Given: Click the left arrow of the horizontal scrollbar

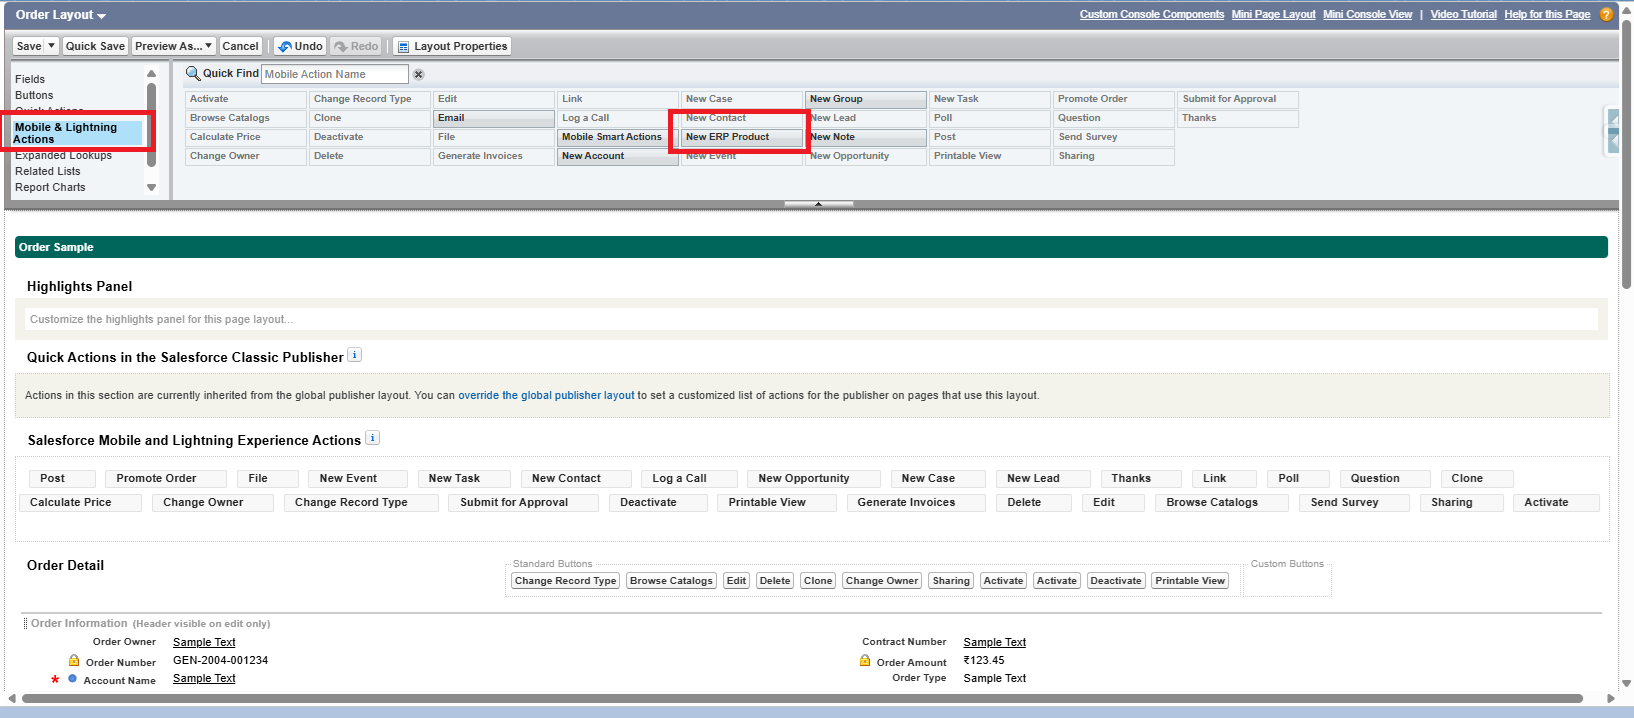Looking at the screenshot, I should (x=11, y=698).
